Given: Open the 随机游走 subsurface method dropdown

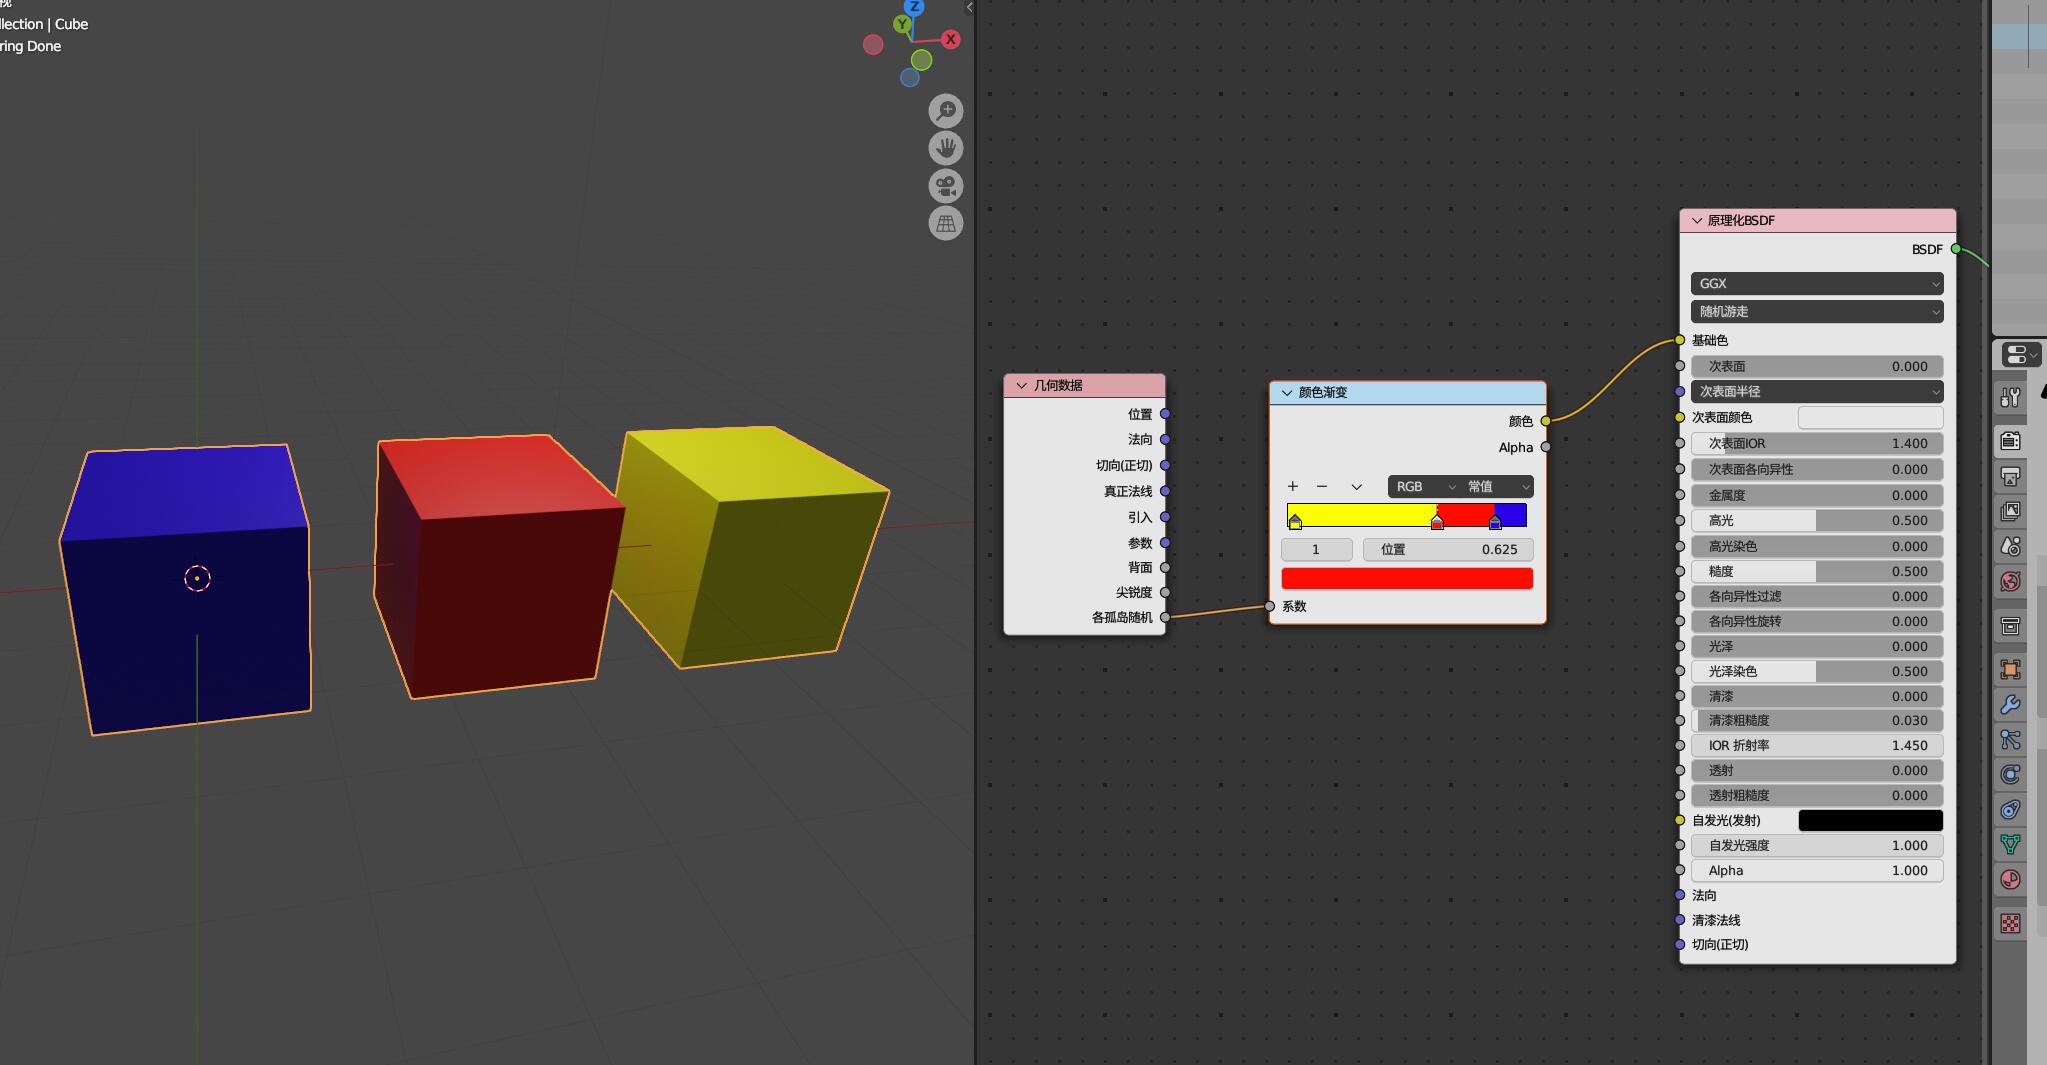Looking at the screenshot, I should pyautogui.click(x=1816, y=312).
